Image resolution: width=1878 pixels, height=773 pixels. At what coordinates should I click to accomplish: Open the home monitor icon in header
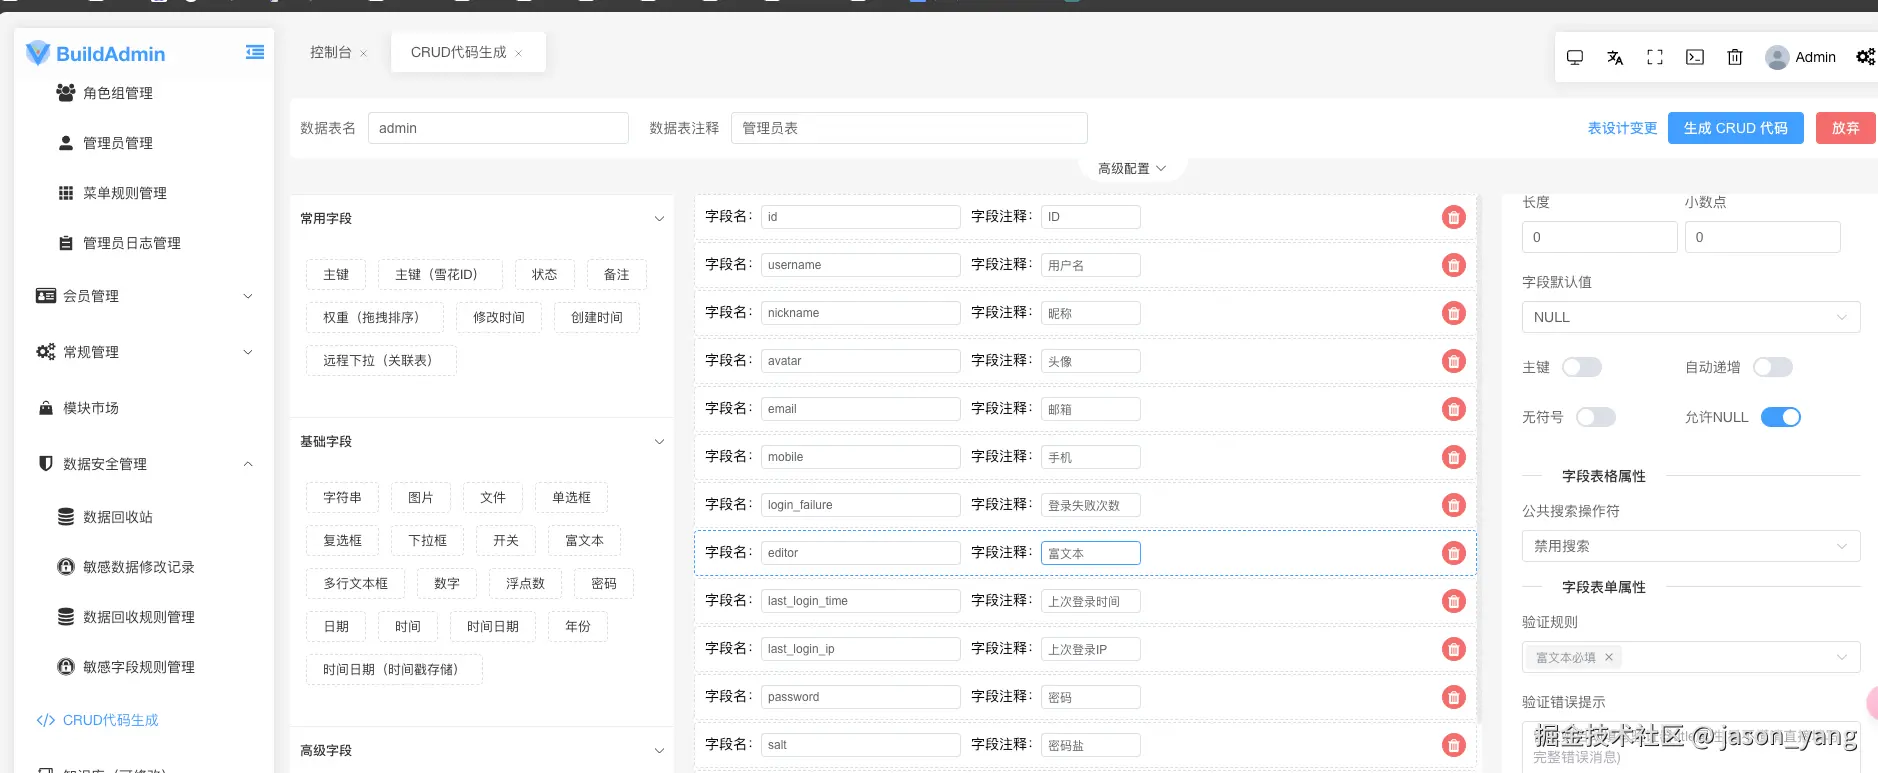(x=1575, y=57)
